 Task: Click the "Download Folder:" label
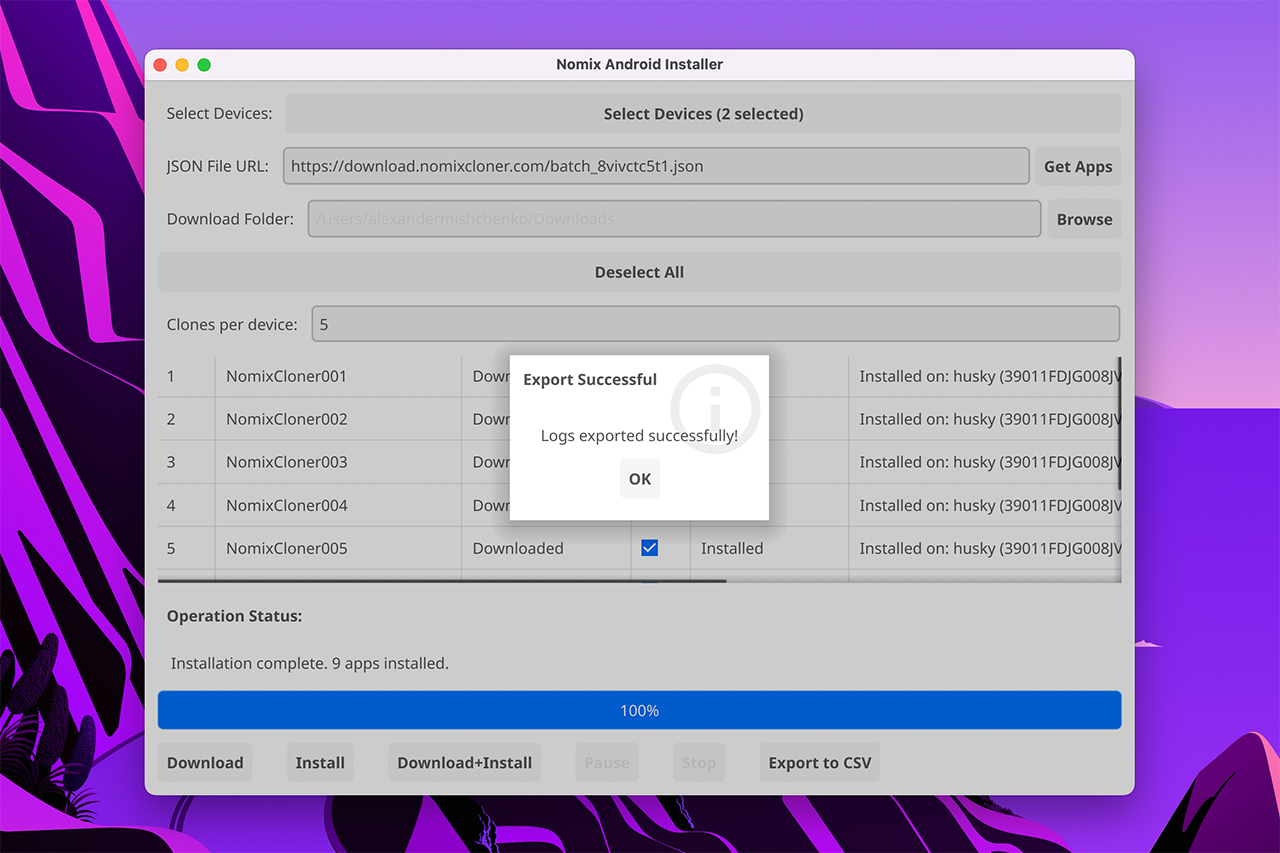point(230,219)
